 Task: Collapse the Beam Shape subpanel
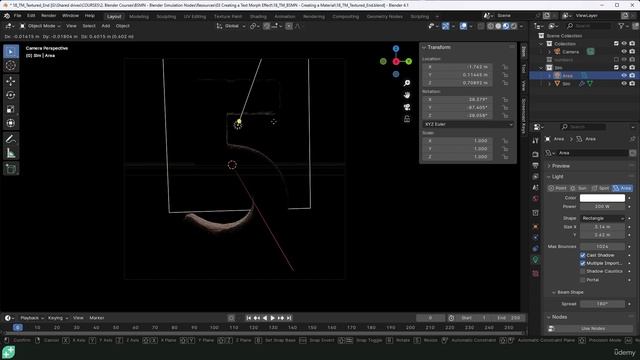570,292
